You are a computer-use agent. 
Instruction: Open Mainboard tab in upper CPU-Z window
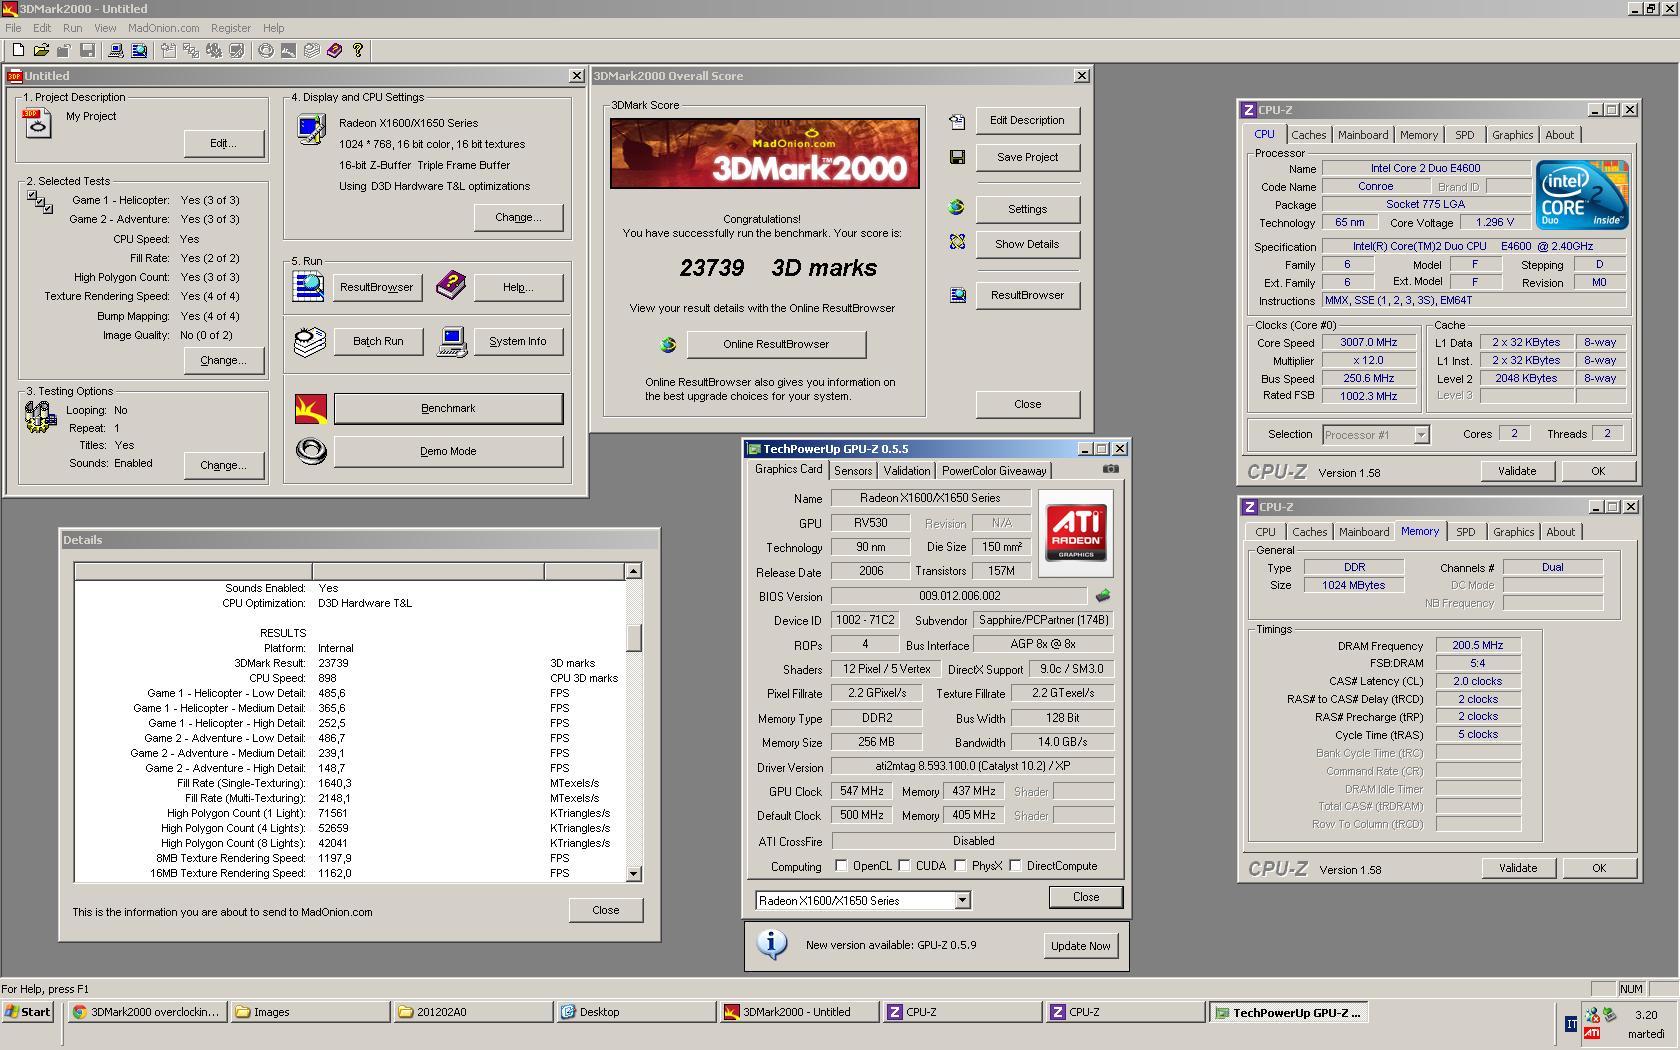pyautogui.click(x=1363, y=135)
